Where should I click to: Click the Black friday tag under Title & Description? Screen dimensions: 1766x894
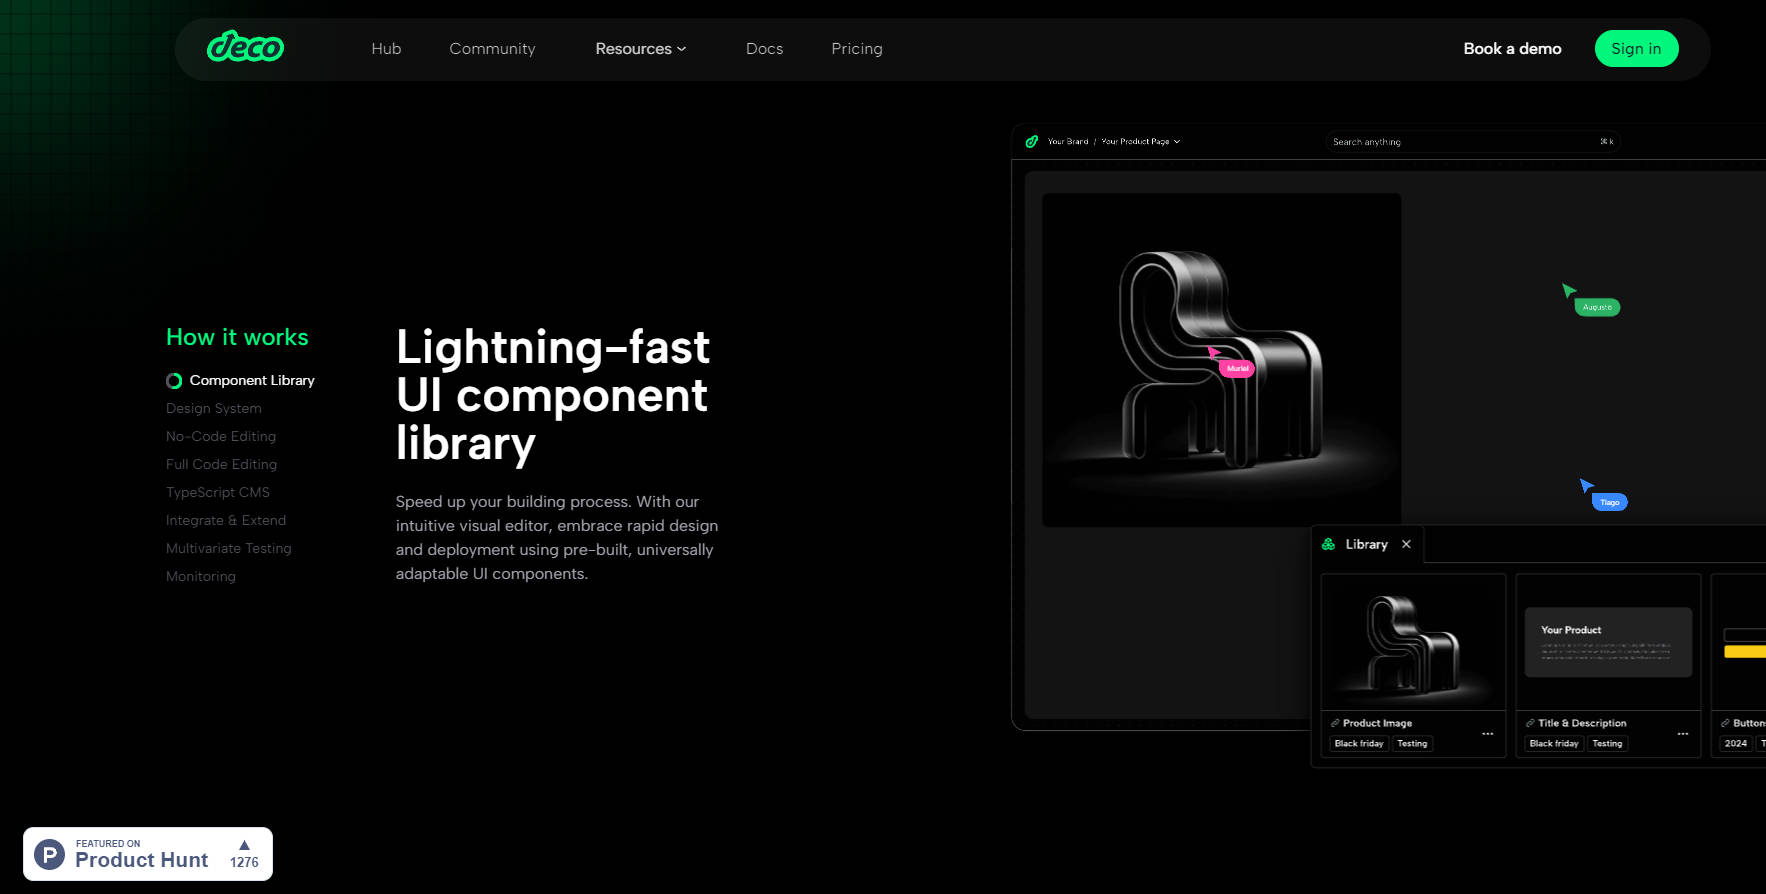pyautogui.click(x=1553, y=744)
